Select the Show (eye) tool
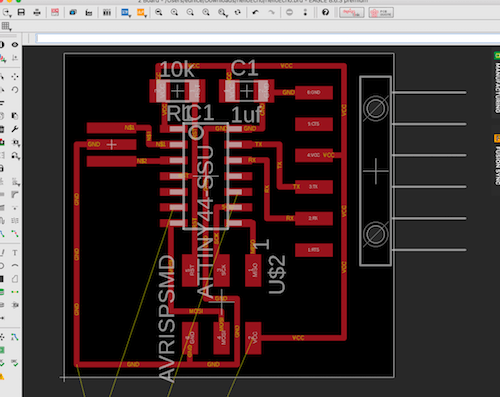500x397 pixels. coord(15,44)
